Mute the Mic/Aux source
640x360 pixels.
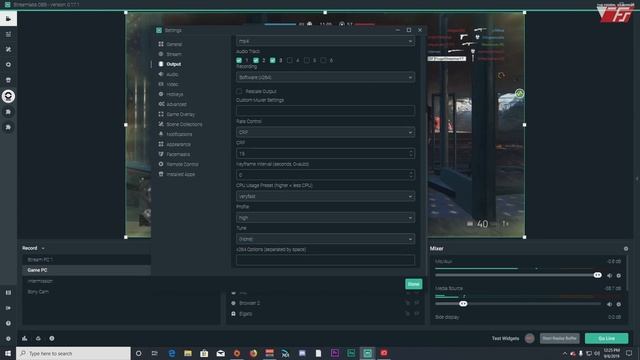pos(609,276)
